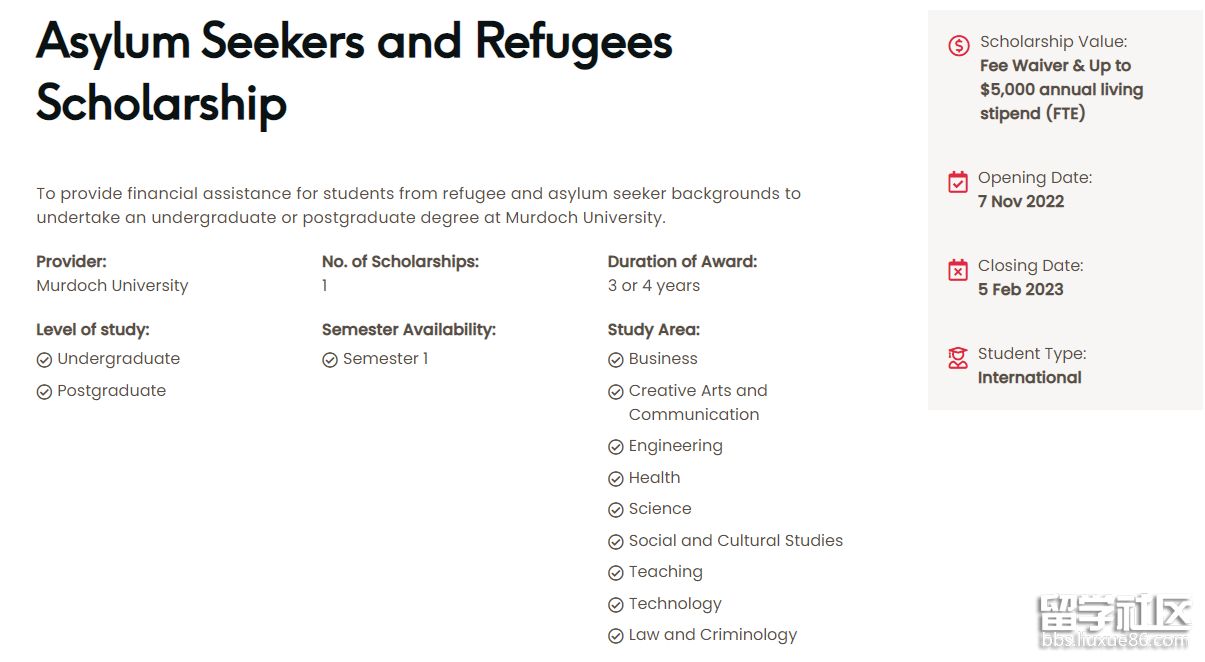Click the Student Type graduate icon
This screenshot has height=662, width=1205.
pyautogui.click(x=958, y=358)
